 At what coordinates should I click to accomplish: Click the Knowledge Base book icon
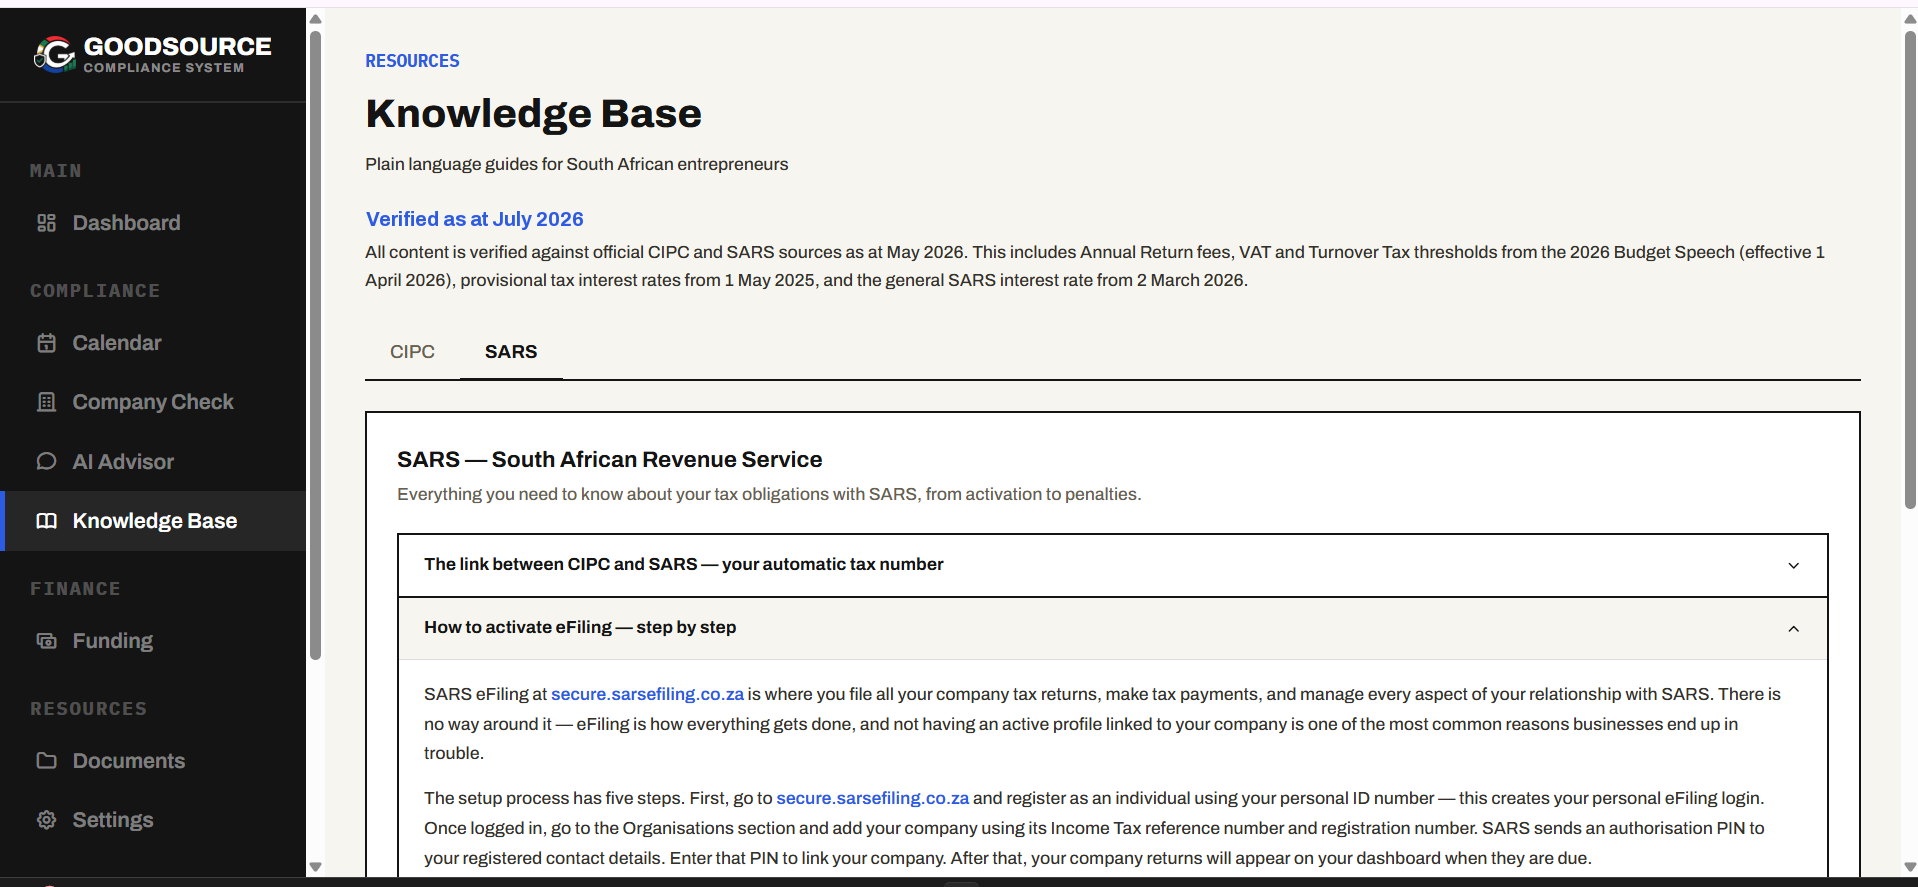click(46, 521)
